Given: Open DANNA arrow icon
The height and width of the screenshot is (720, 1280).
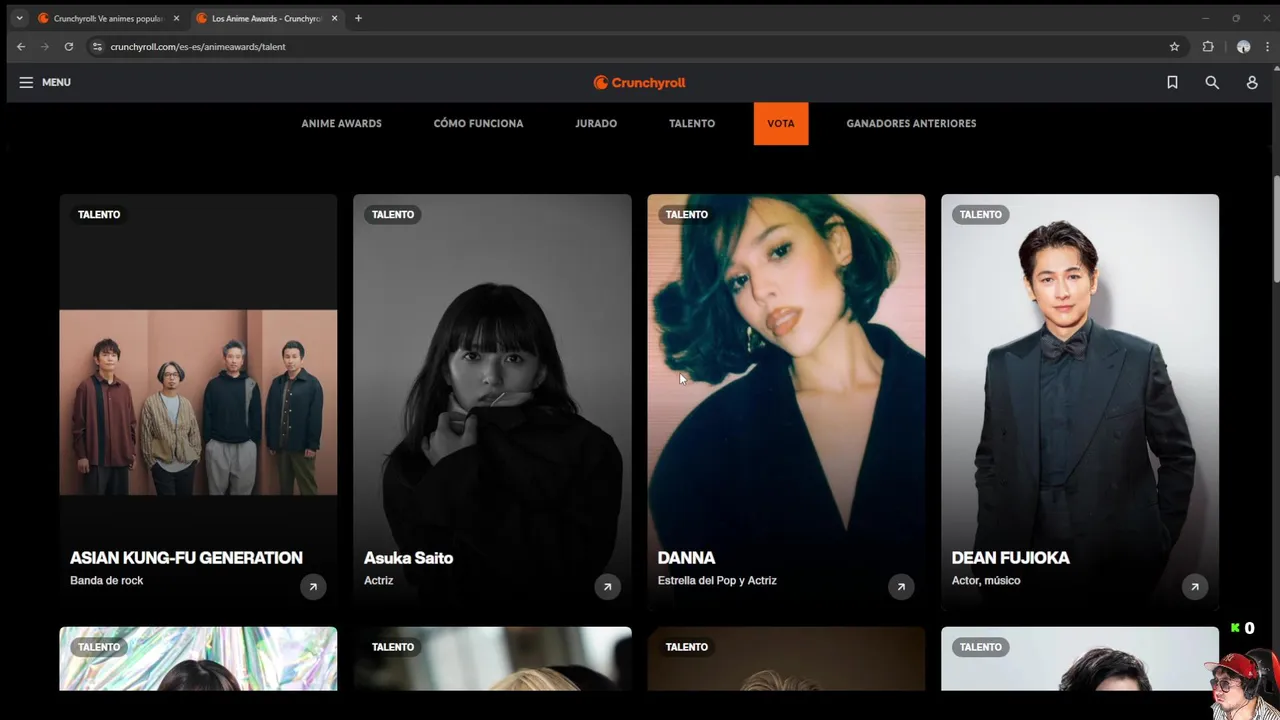Looking at the screenshot, I should (x=901, y=587).
